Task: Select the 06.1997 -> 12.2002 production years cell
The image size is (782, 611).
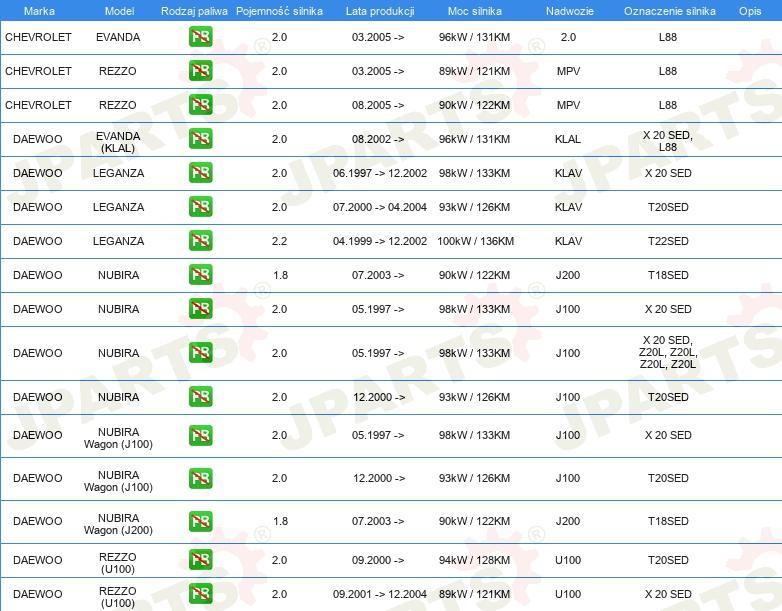Action: pos(380,173)
